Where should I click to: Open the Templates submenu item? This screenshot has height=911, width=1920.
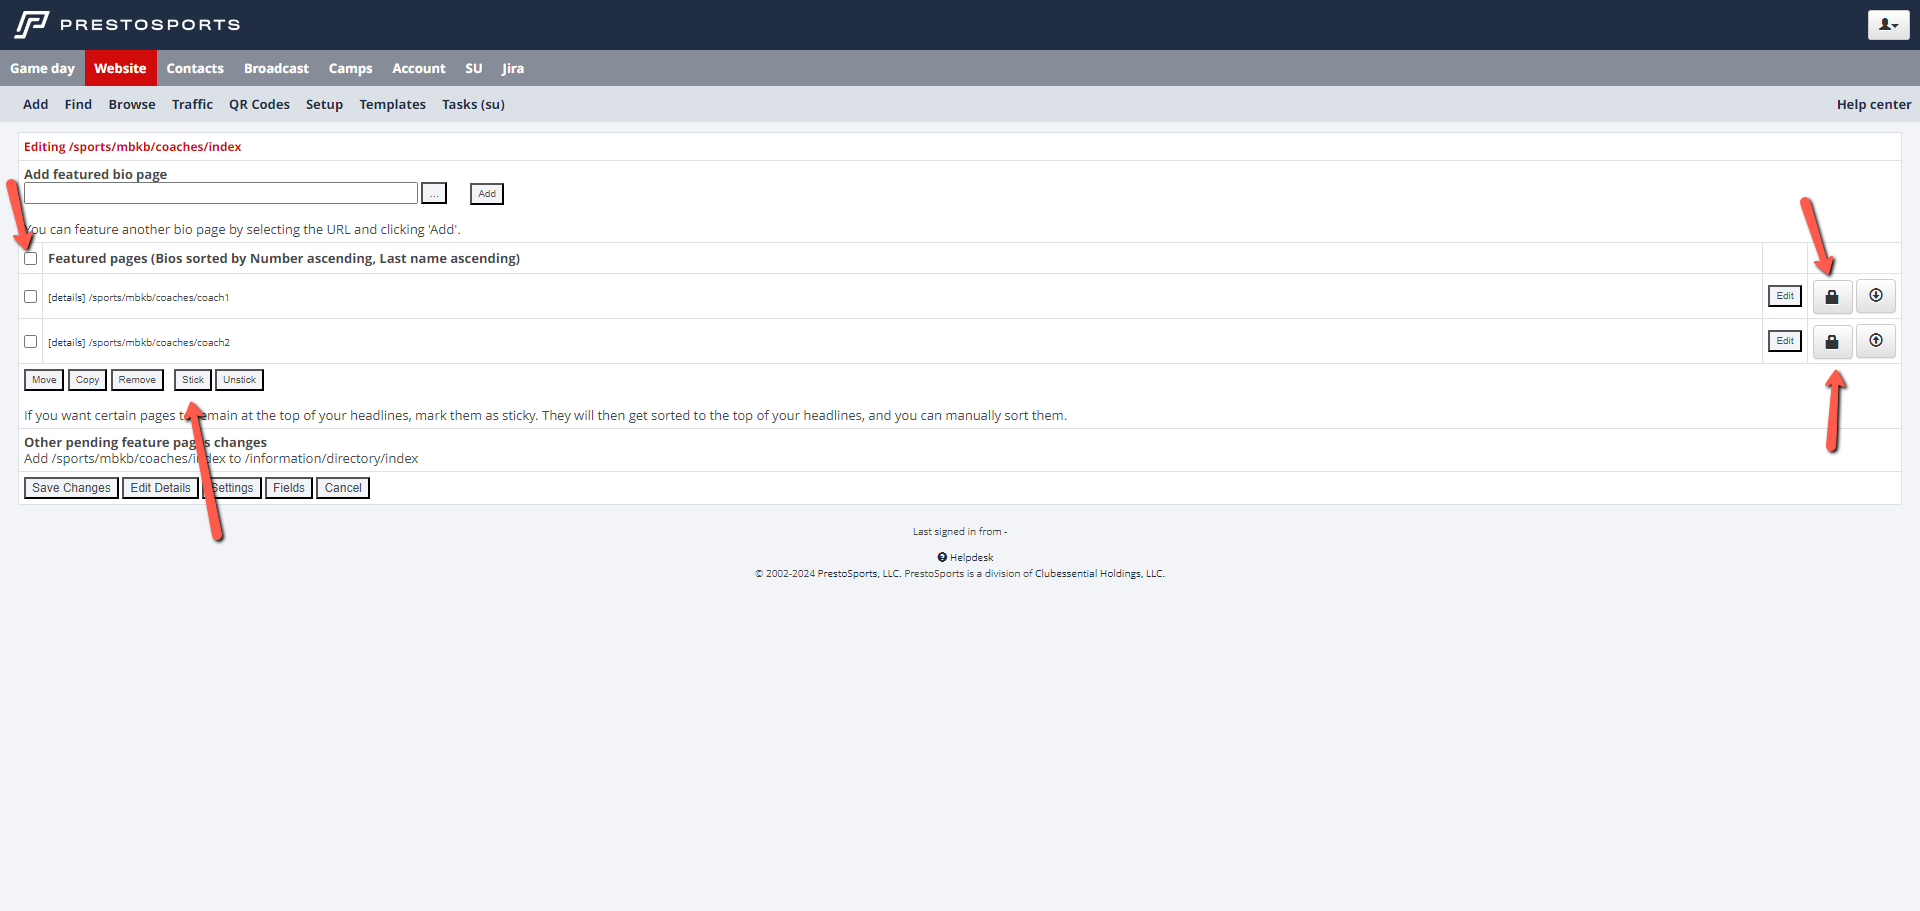tap(392, 104)
